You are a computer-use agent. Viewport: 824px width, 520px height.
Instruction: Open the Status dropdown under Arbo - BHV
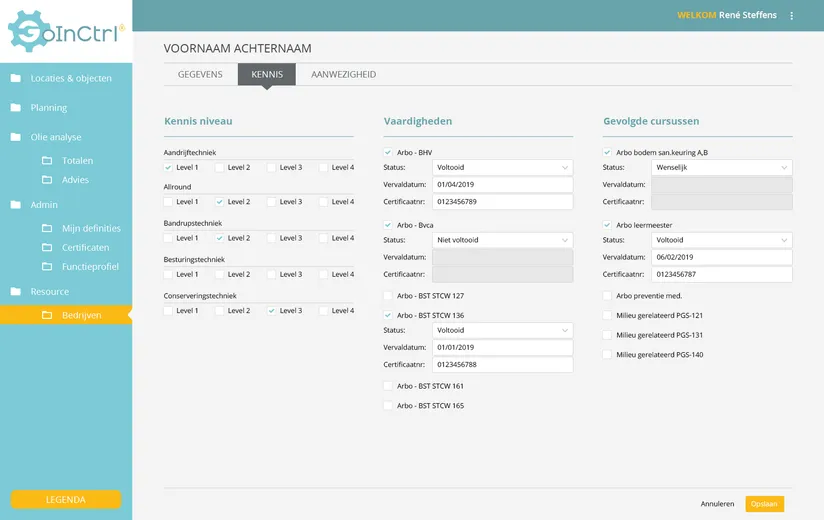click(x=502, y=167)
